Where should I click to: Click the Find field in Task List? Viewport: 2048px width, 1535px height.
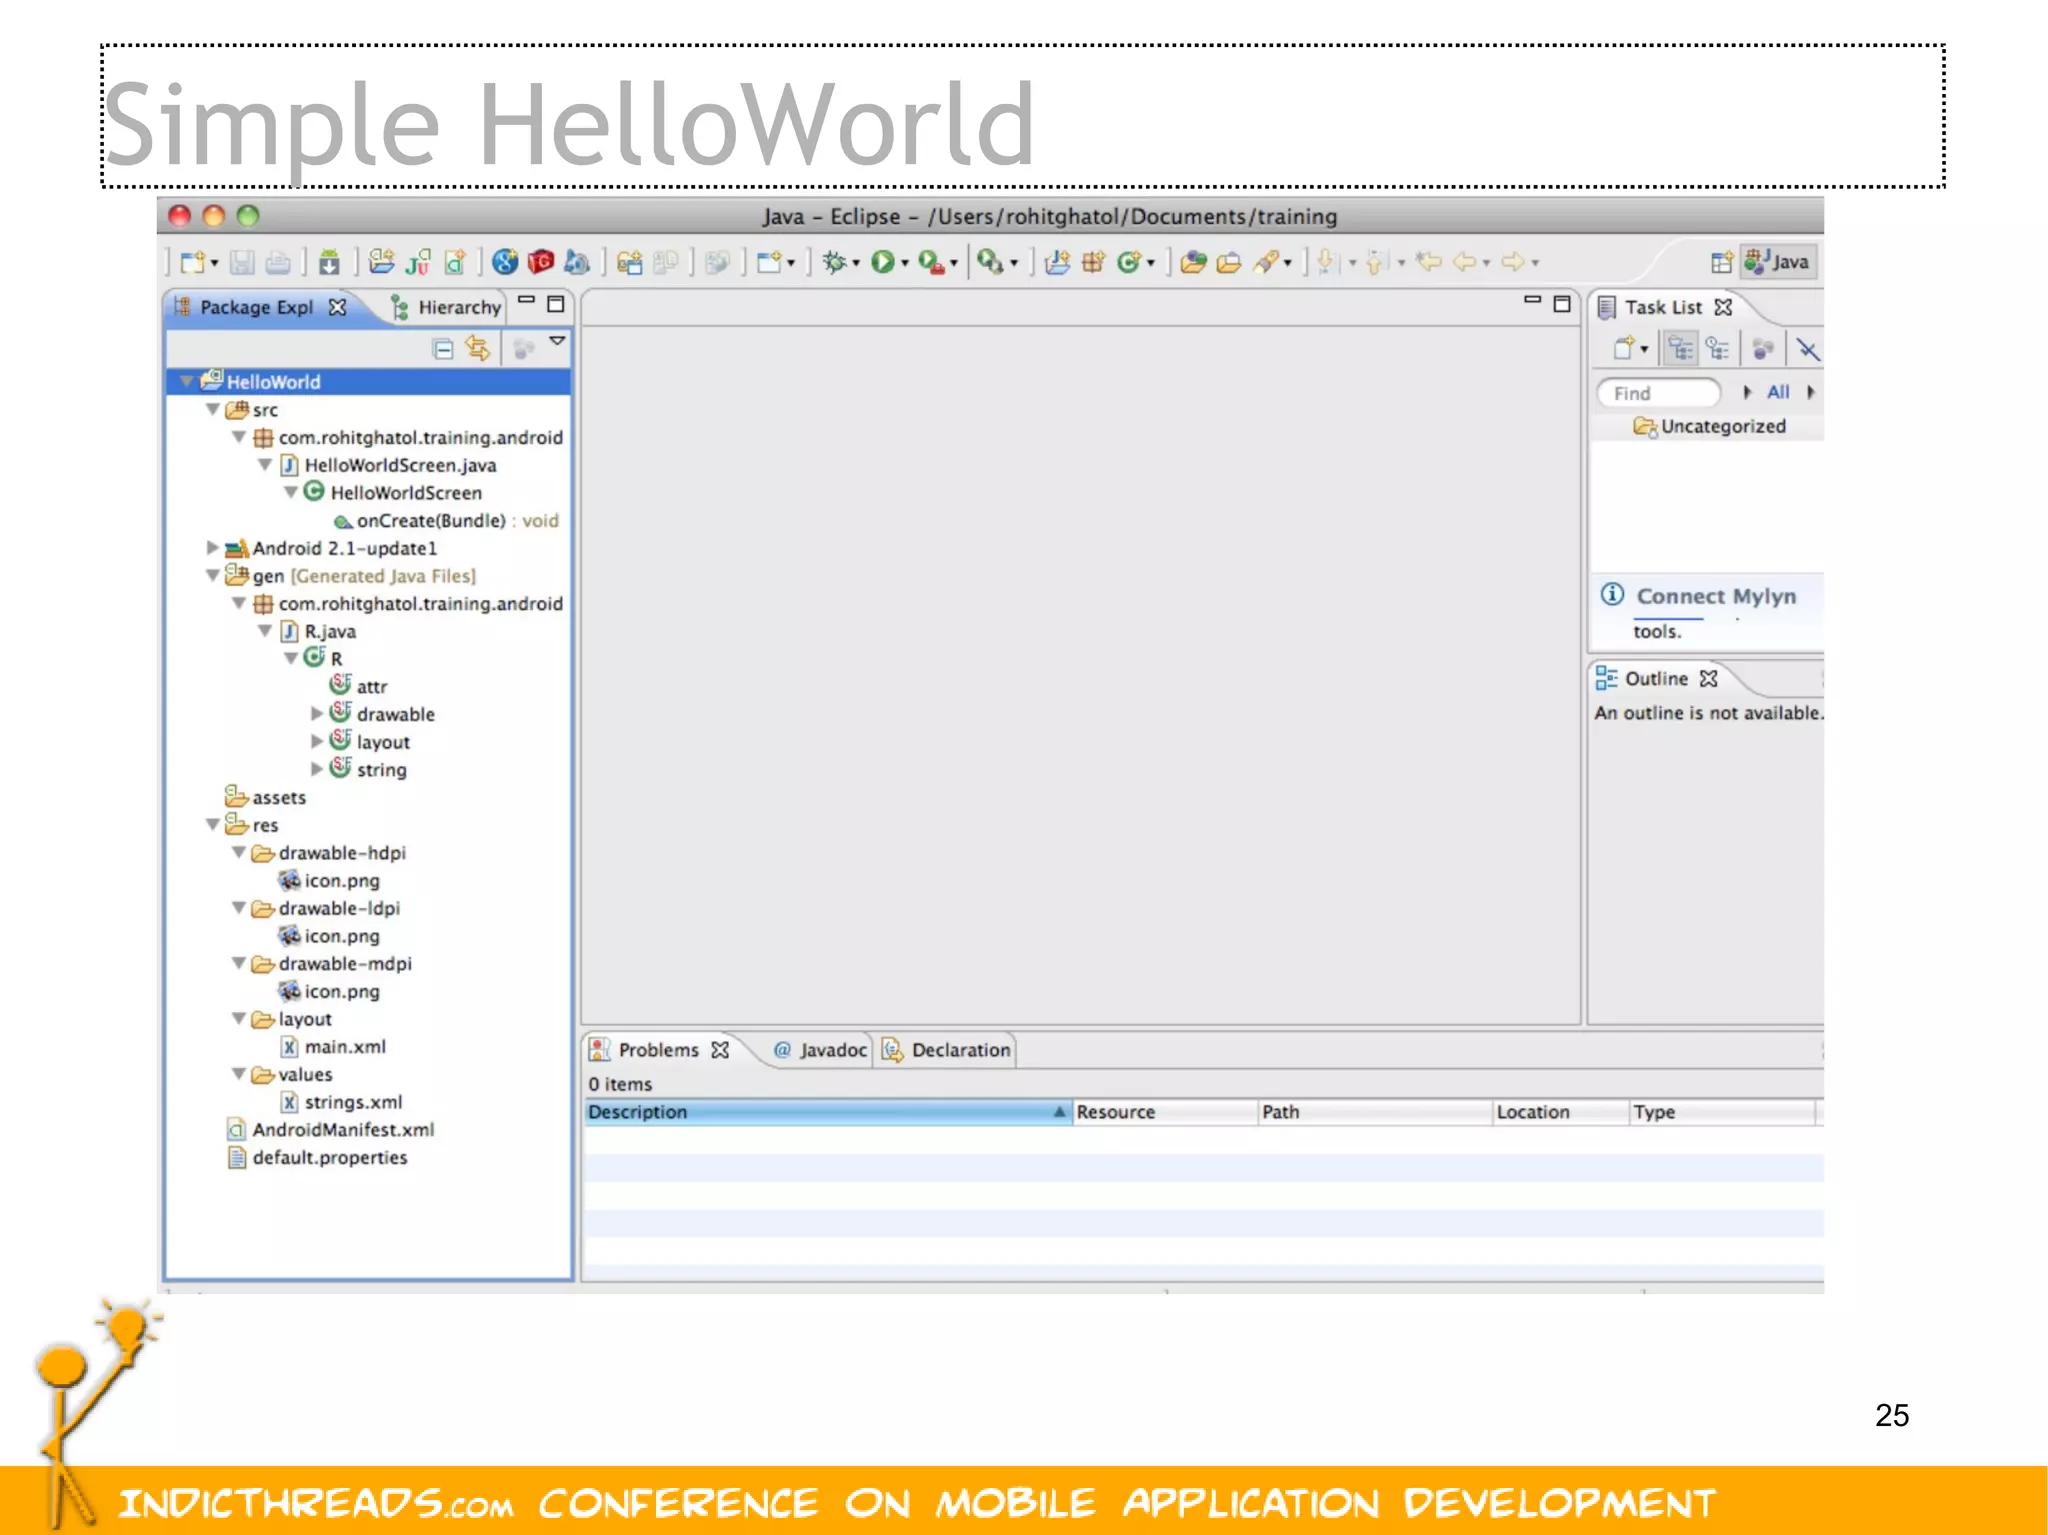tap(1659, 393)
